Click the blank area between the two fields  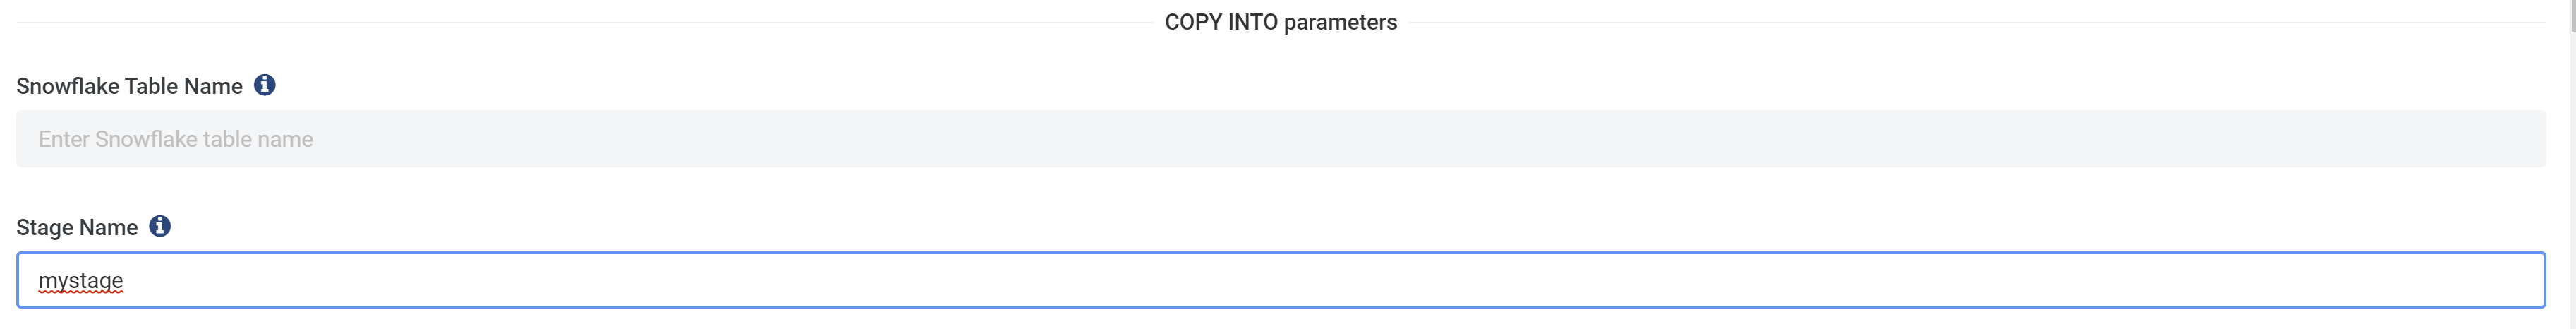coord(1280,190)
